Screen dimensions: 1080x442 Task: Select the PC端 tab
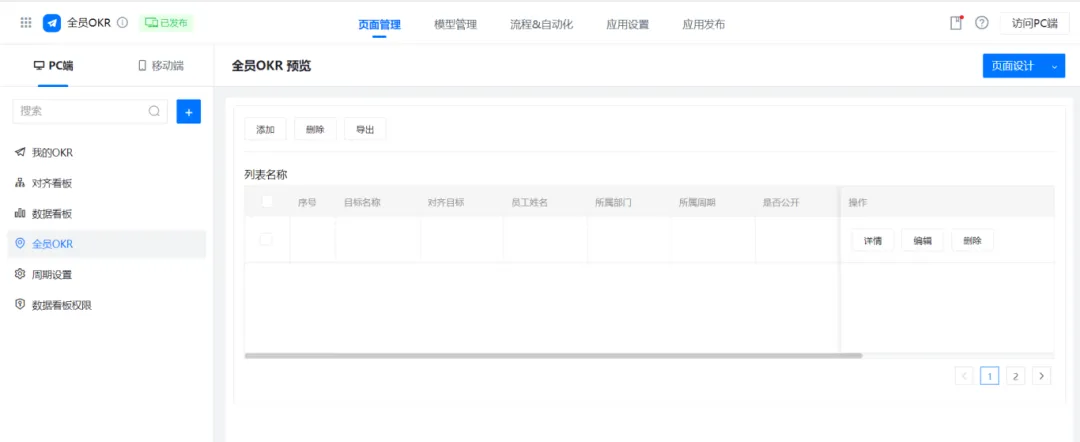53,66
